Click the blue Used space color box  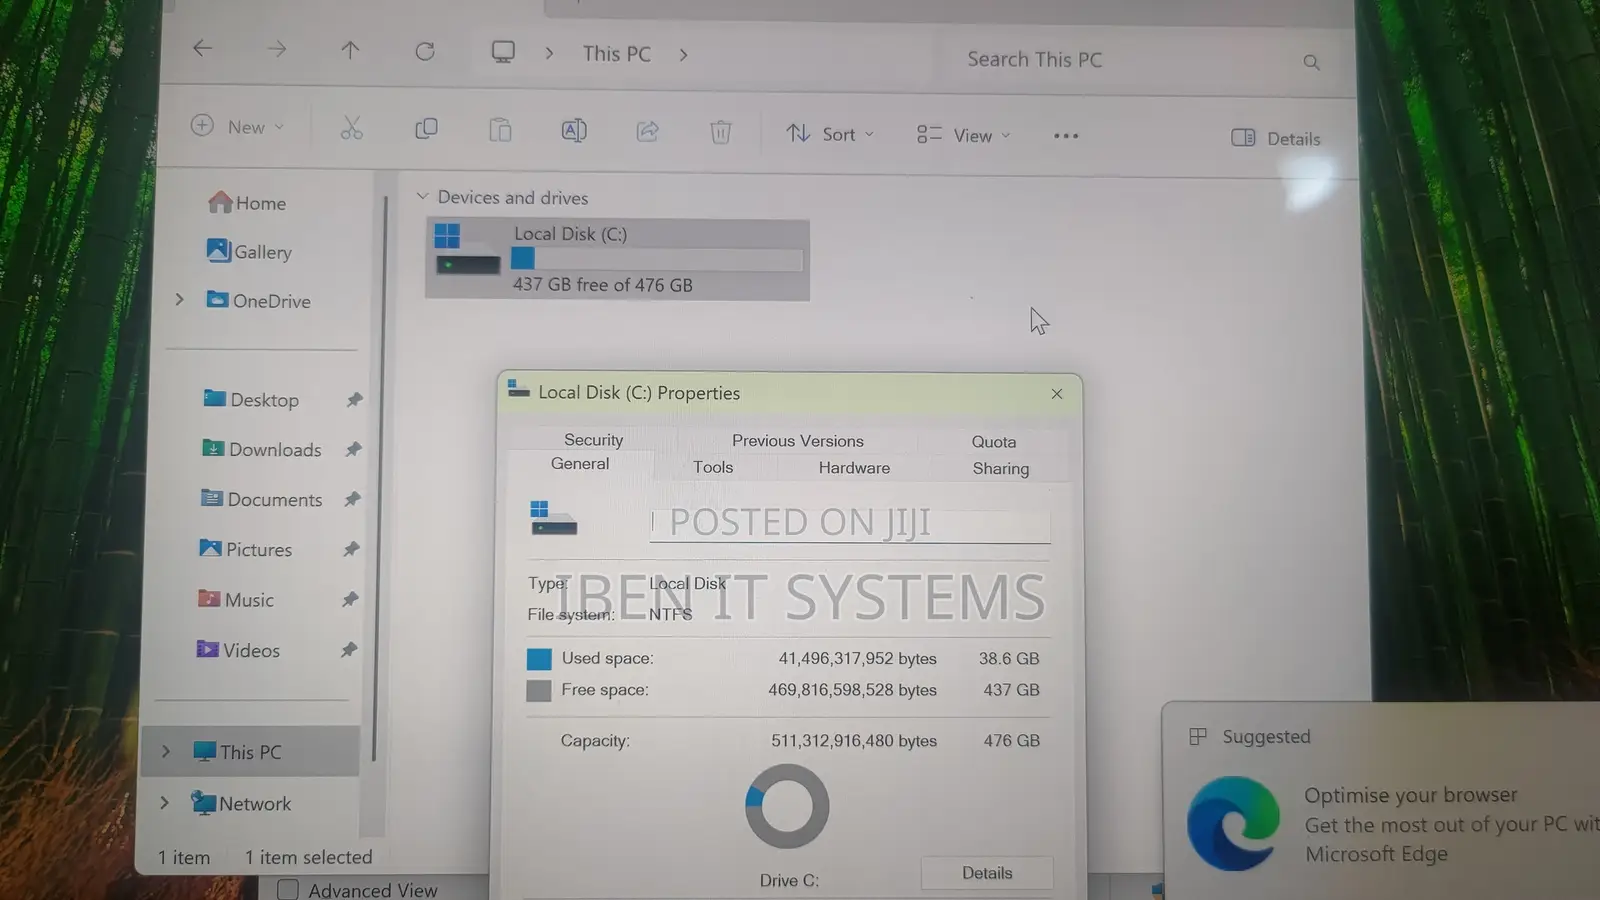pyautogui.click(x=539, y=659)
